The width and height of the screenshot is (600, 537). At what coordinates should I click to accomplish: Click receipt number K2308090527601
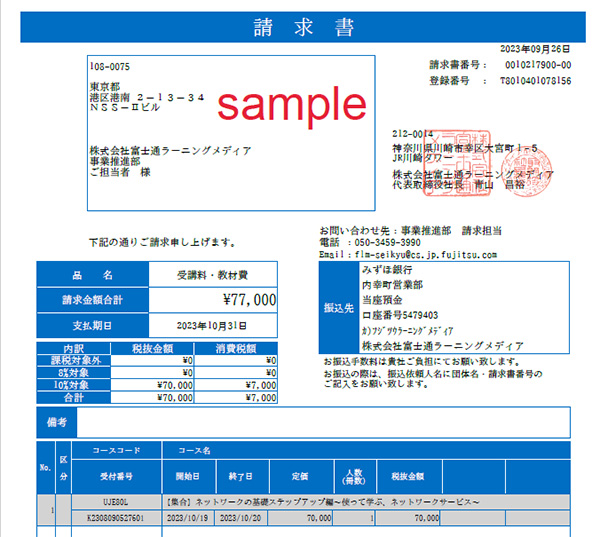(116, 518)
